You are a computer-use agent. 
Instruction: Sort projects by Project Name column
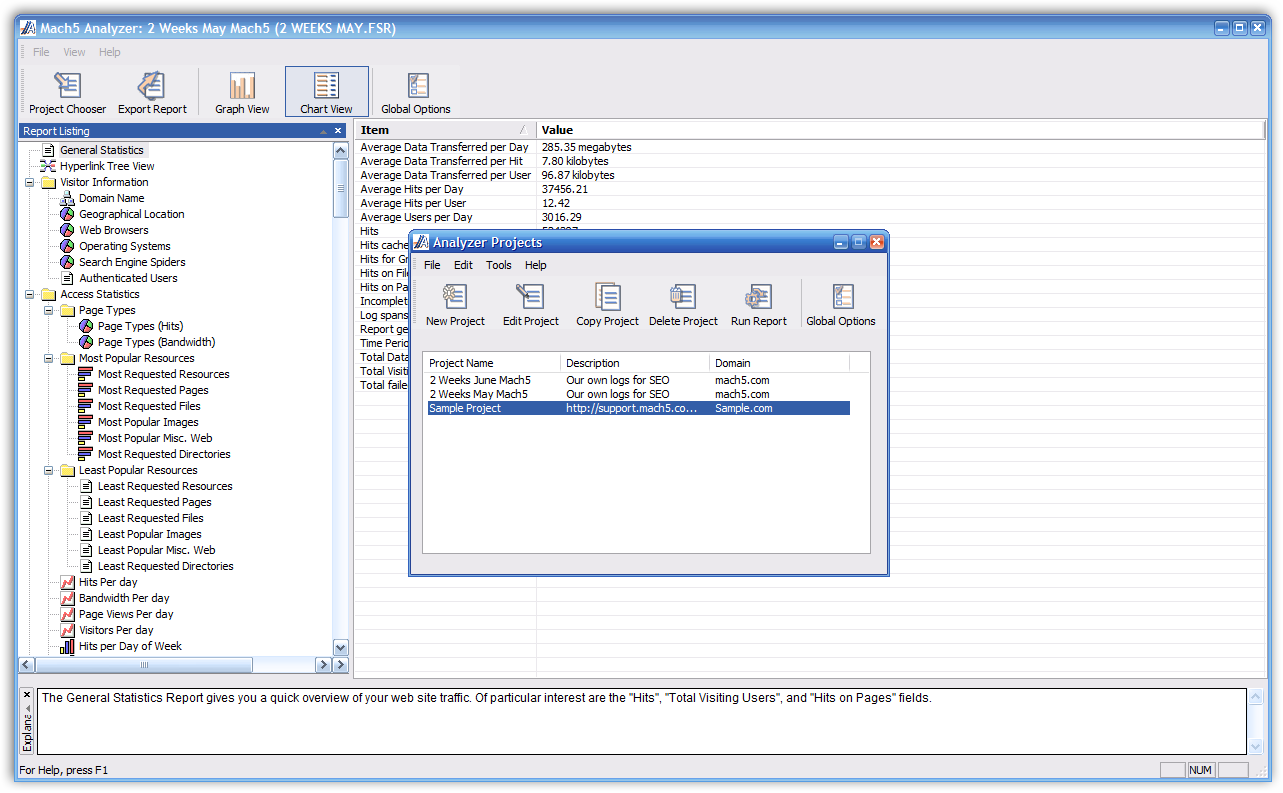pos(493,363)
